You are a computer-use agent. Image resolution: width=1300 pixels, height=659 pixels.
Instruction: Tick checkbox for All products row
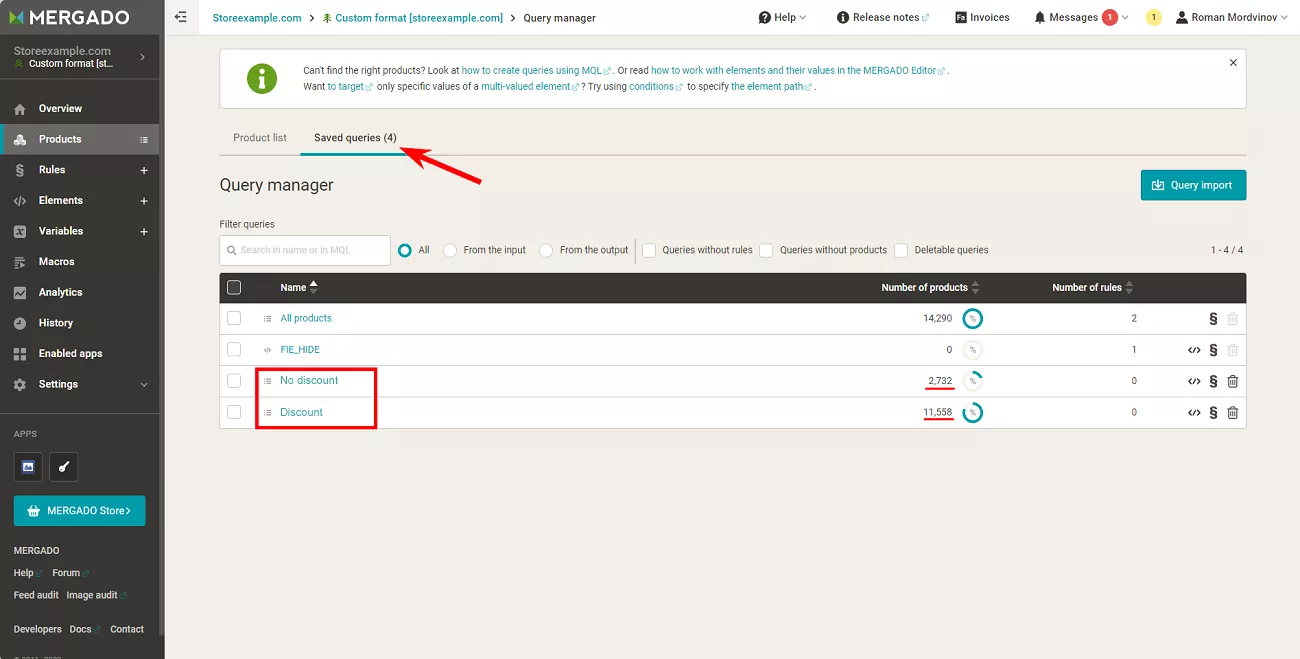pyautogui.click(x=234, y=318)
